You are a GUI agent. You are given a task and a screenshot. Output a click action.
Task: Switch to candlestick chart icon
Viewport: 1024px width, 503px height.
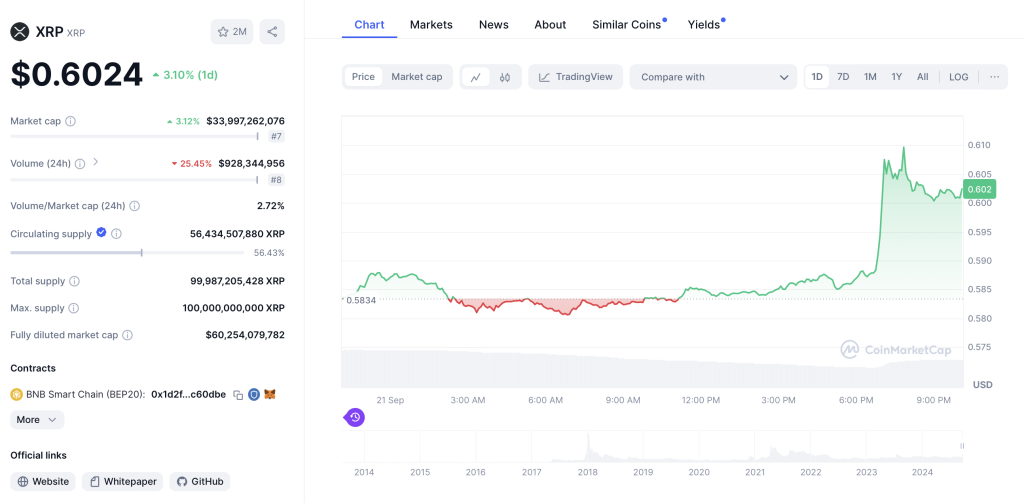(505, 77)
